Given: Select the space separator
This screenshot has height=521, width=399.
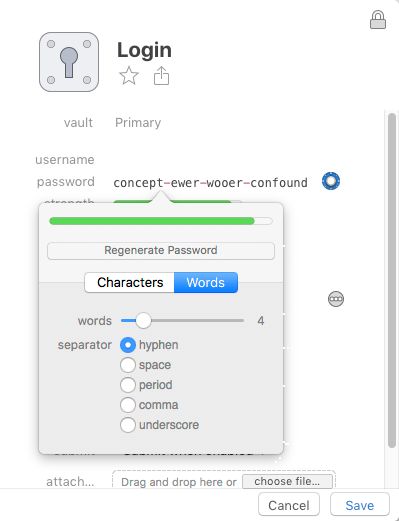Looking at the screenshot, I should click(x=128, y=365).
